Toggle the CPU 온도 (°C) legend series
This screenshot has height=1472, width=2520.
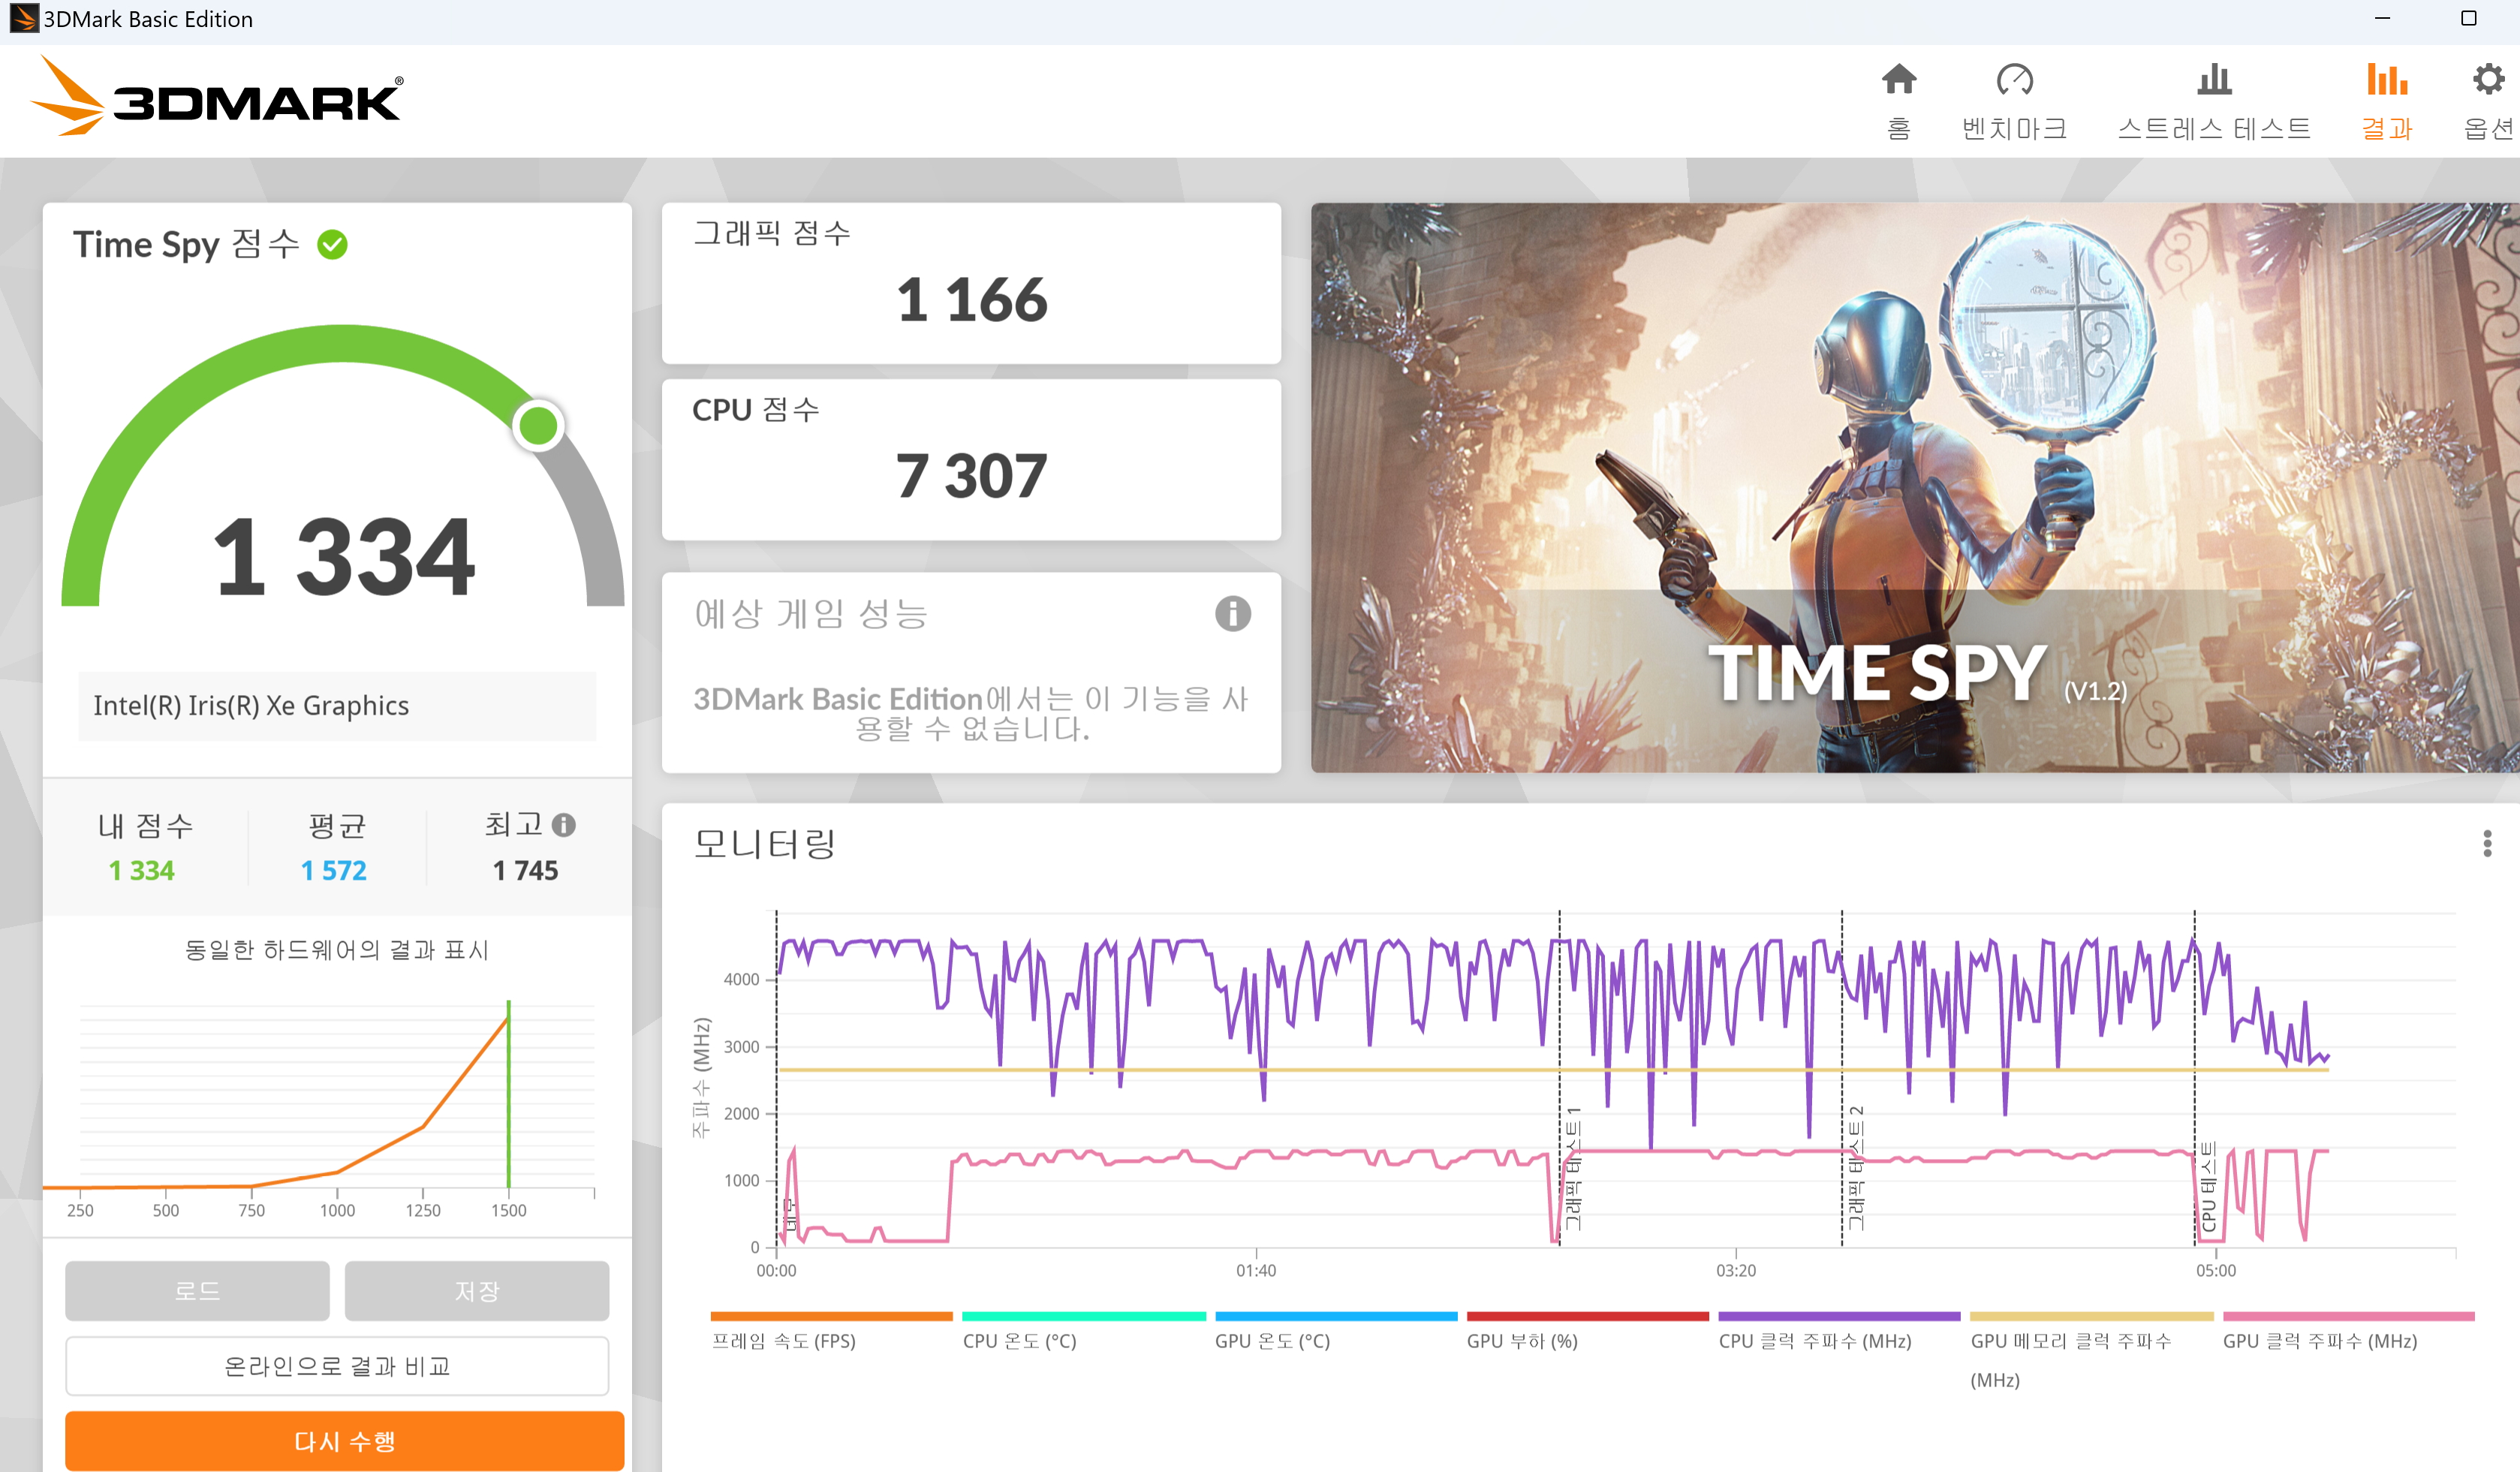click(x=1019, y=1341)
